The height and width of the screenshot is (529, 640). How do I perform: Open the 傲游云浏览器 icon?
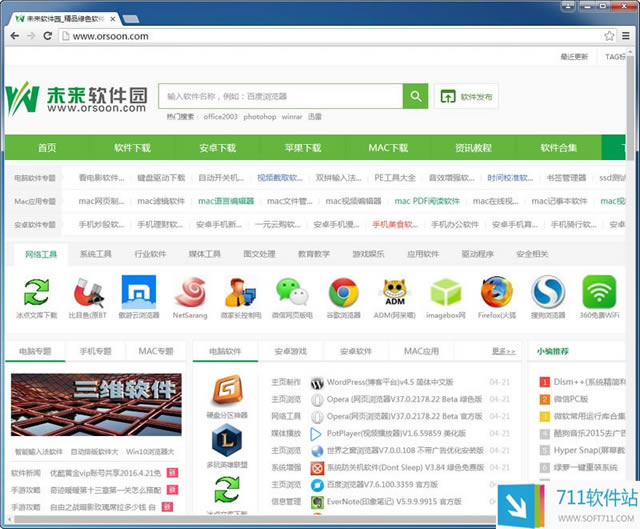[139, 292]
